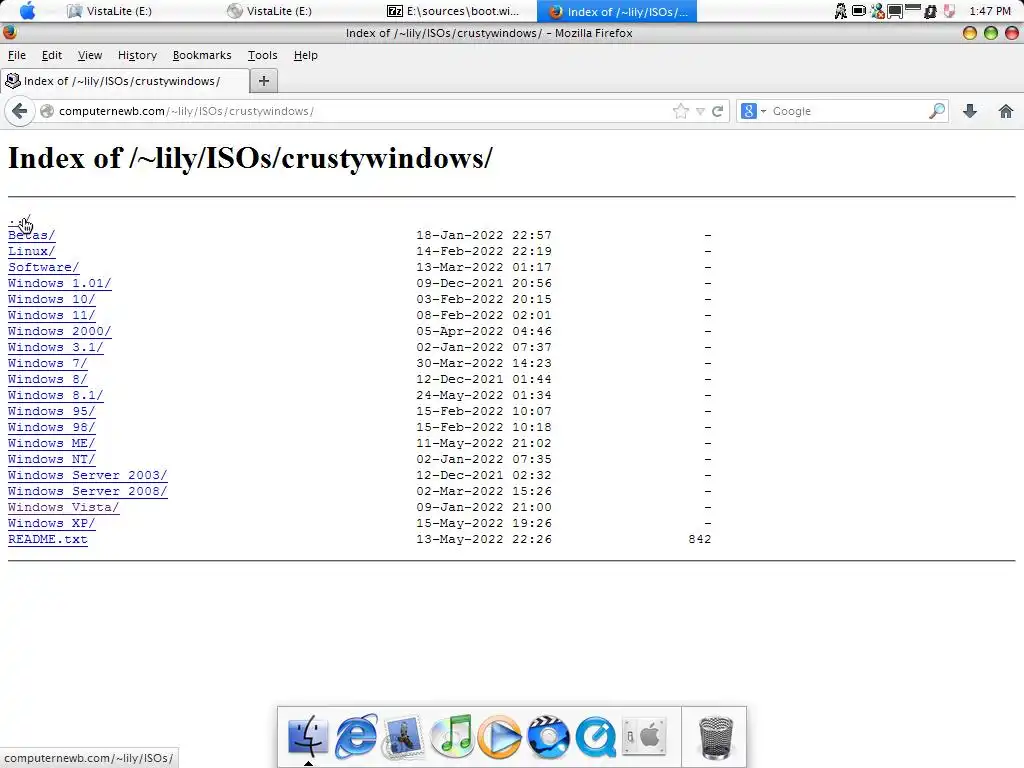This screenshot has height=768, width=1024.
Task: Click the clock showing 1:47 PM
Action: pyautogui.click(x=991, y=11)
